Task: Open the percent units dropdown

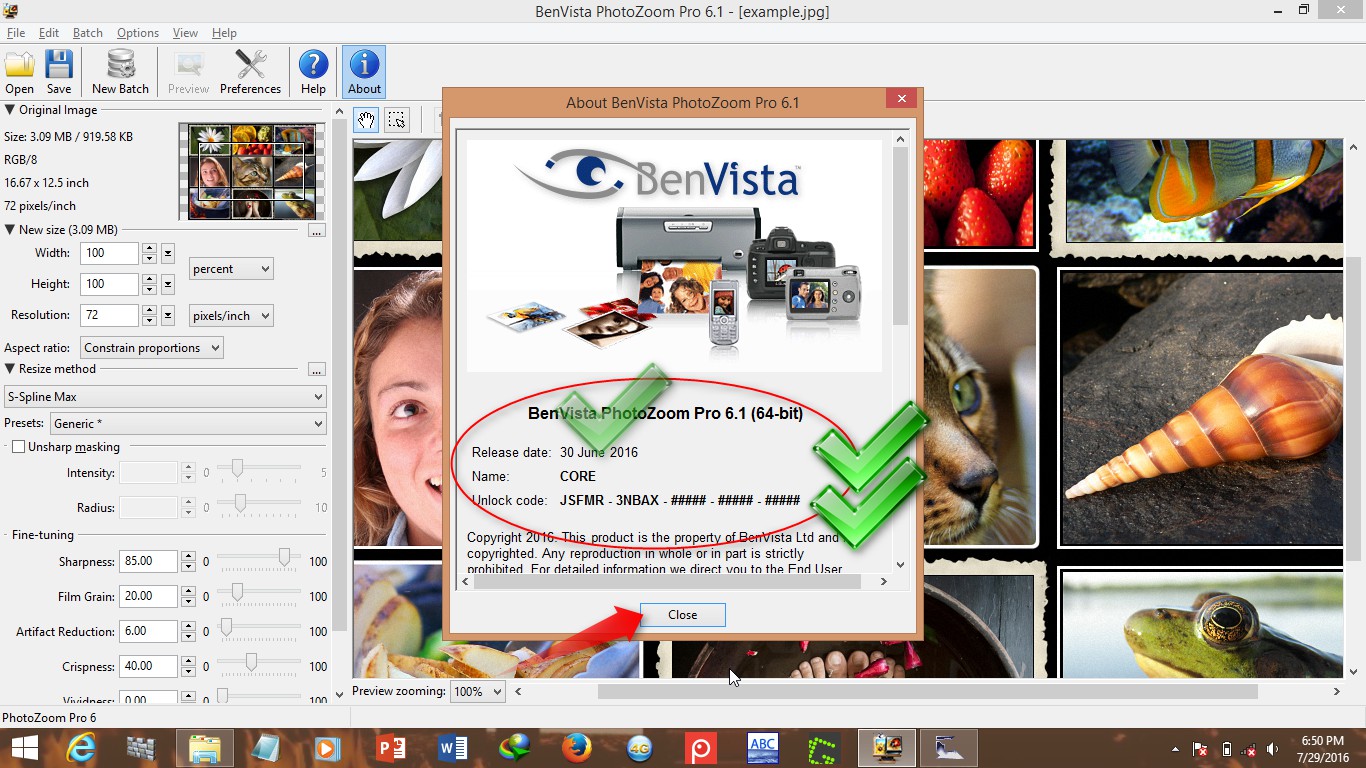Action: click(231, 269)
